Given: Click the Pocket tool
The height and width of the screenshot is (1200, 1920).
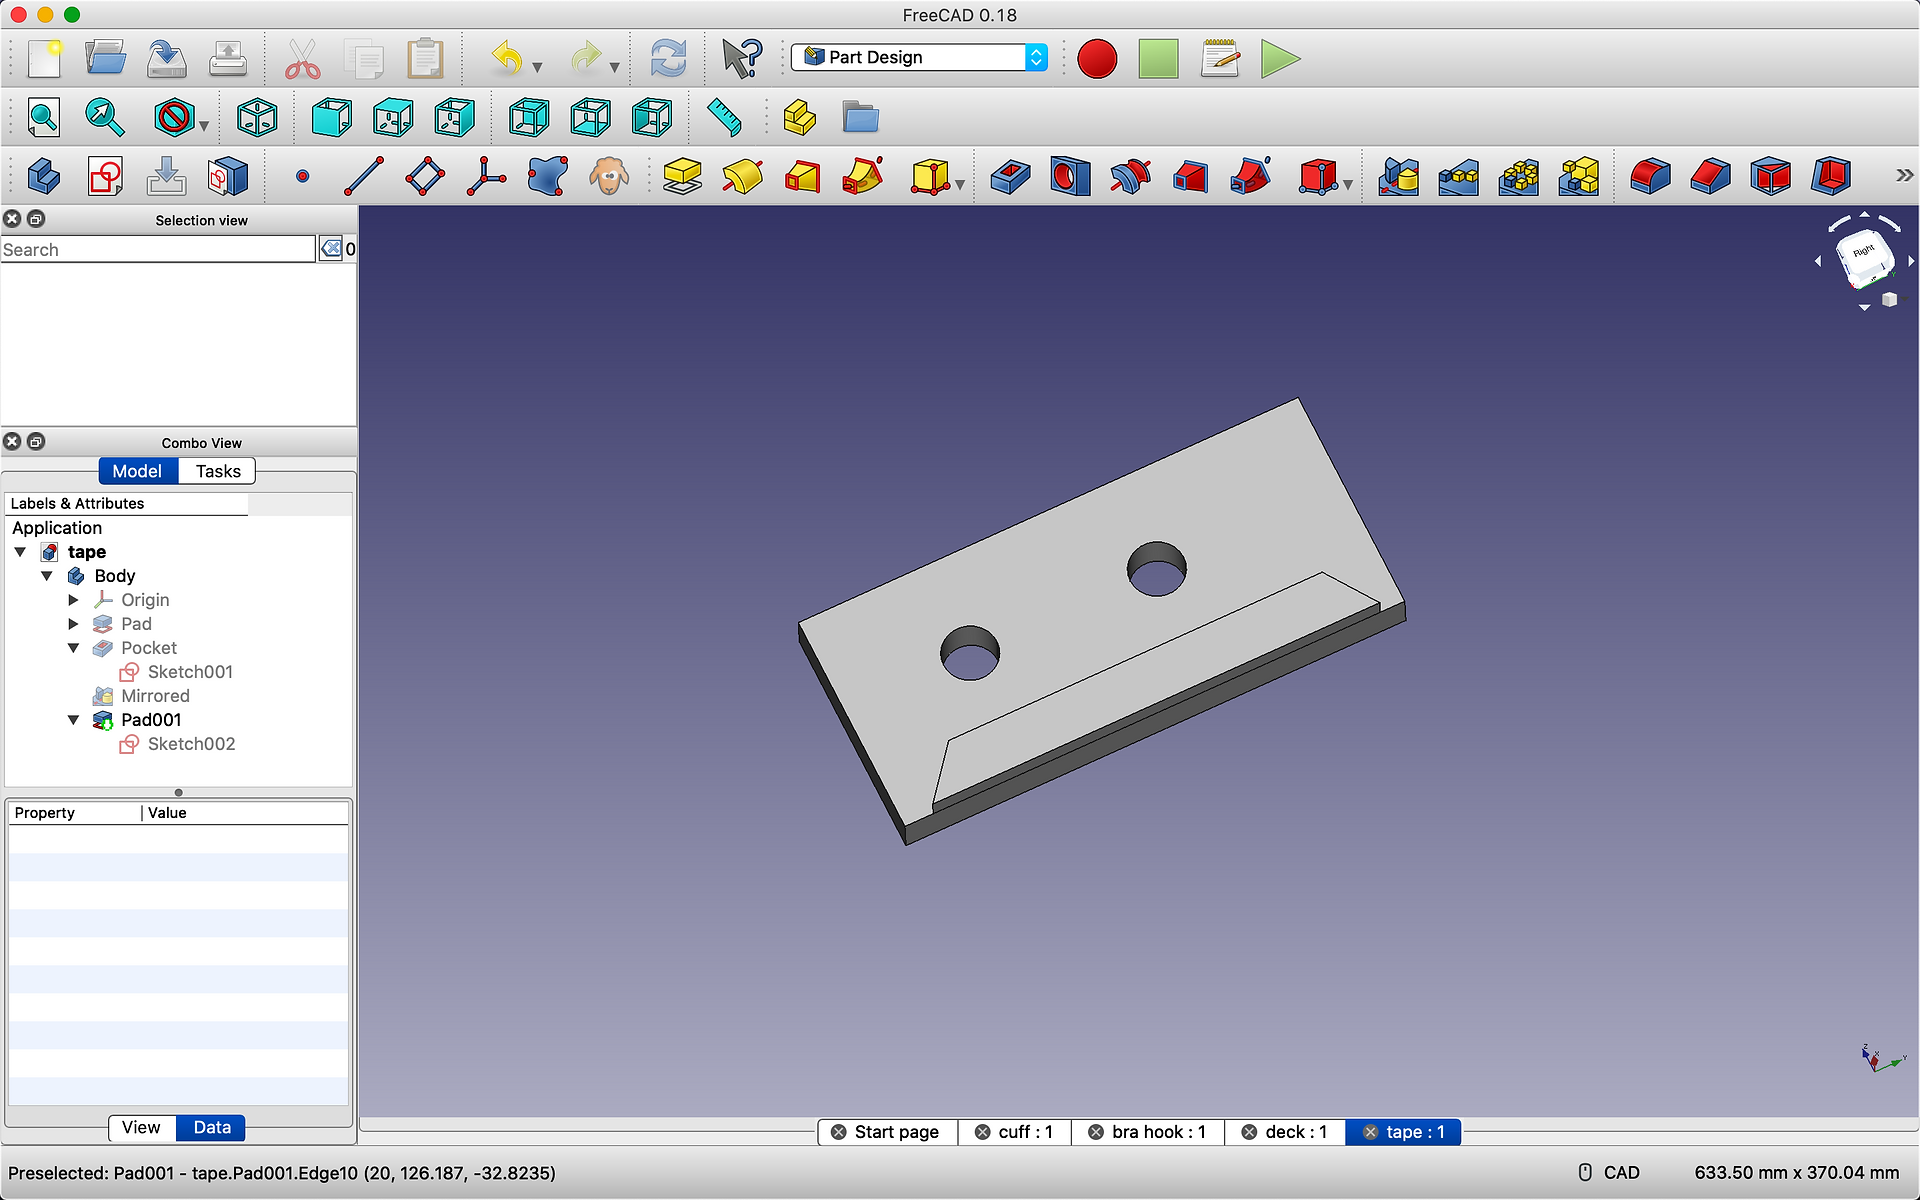Looking at the screenshot, I should pos(1010,177).
